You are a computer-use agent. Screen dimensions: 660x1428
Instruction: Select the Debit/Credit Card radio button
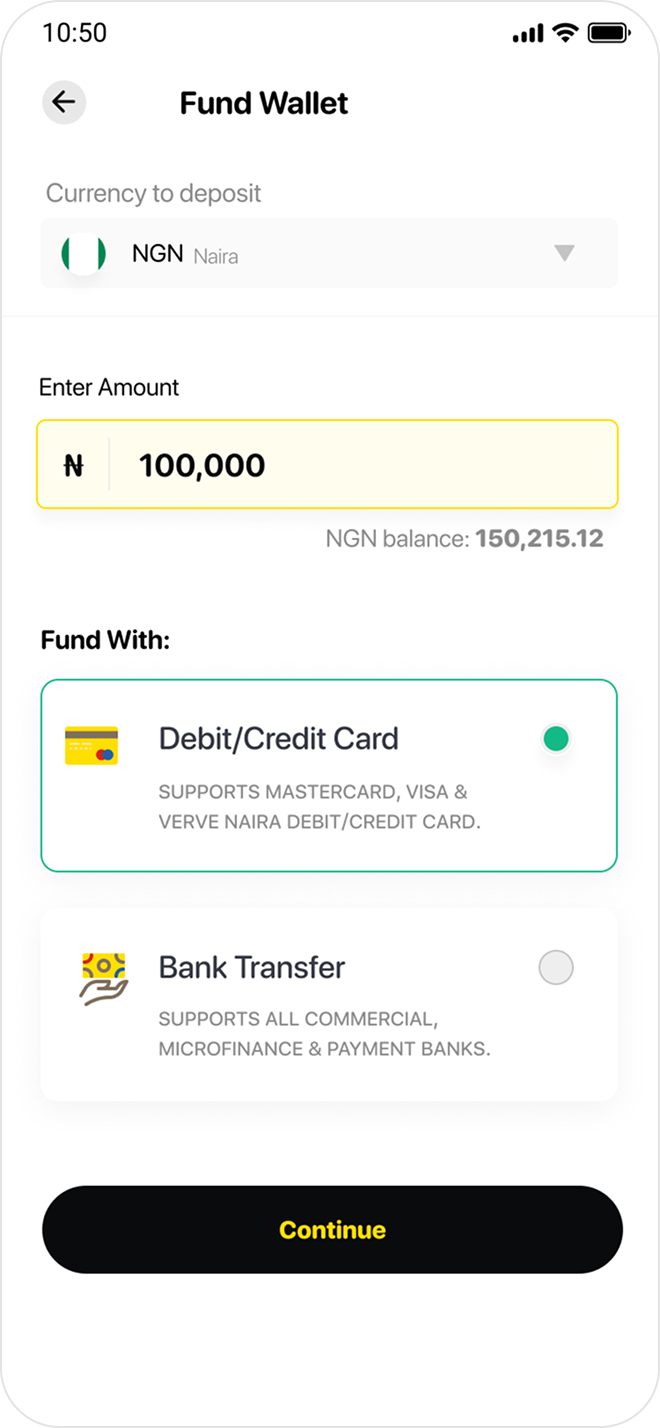[556, 738]
